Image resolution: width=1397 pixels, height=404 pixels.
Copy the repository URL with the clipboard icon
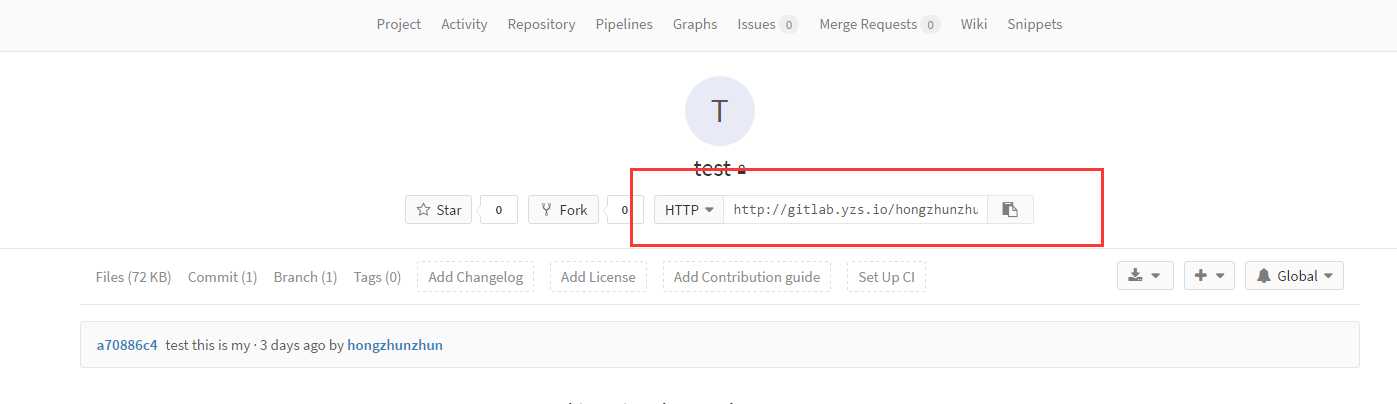[x=1010, y=210]
